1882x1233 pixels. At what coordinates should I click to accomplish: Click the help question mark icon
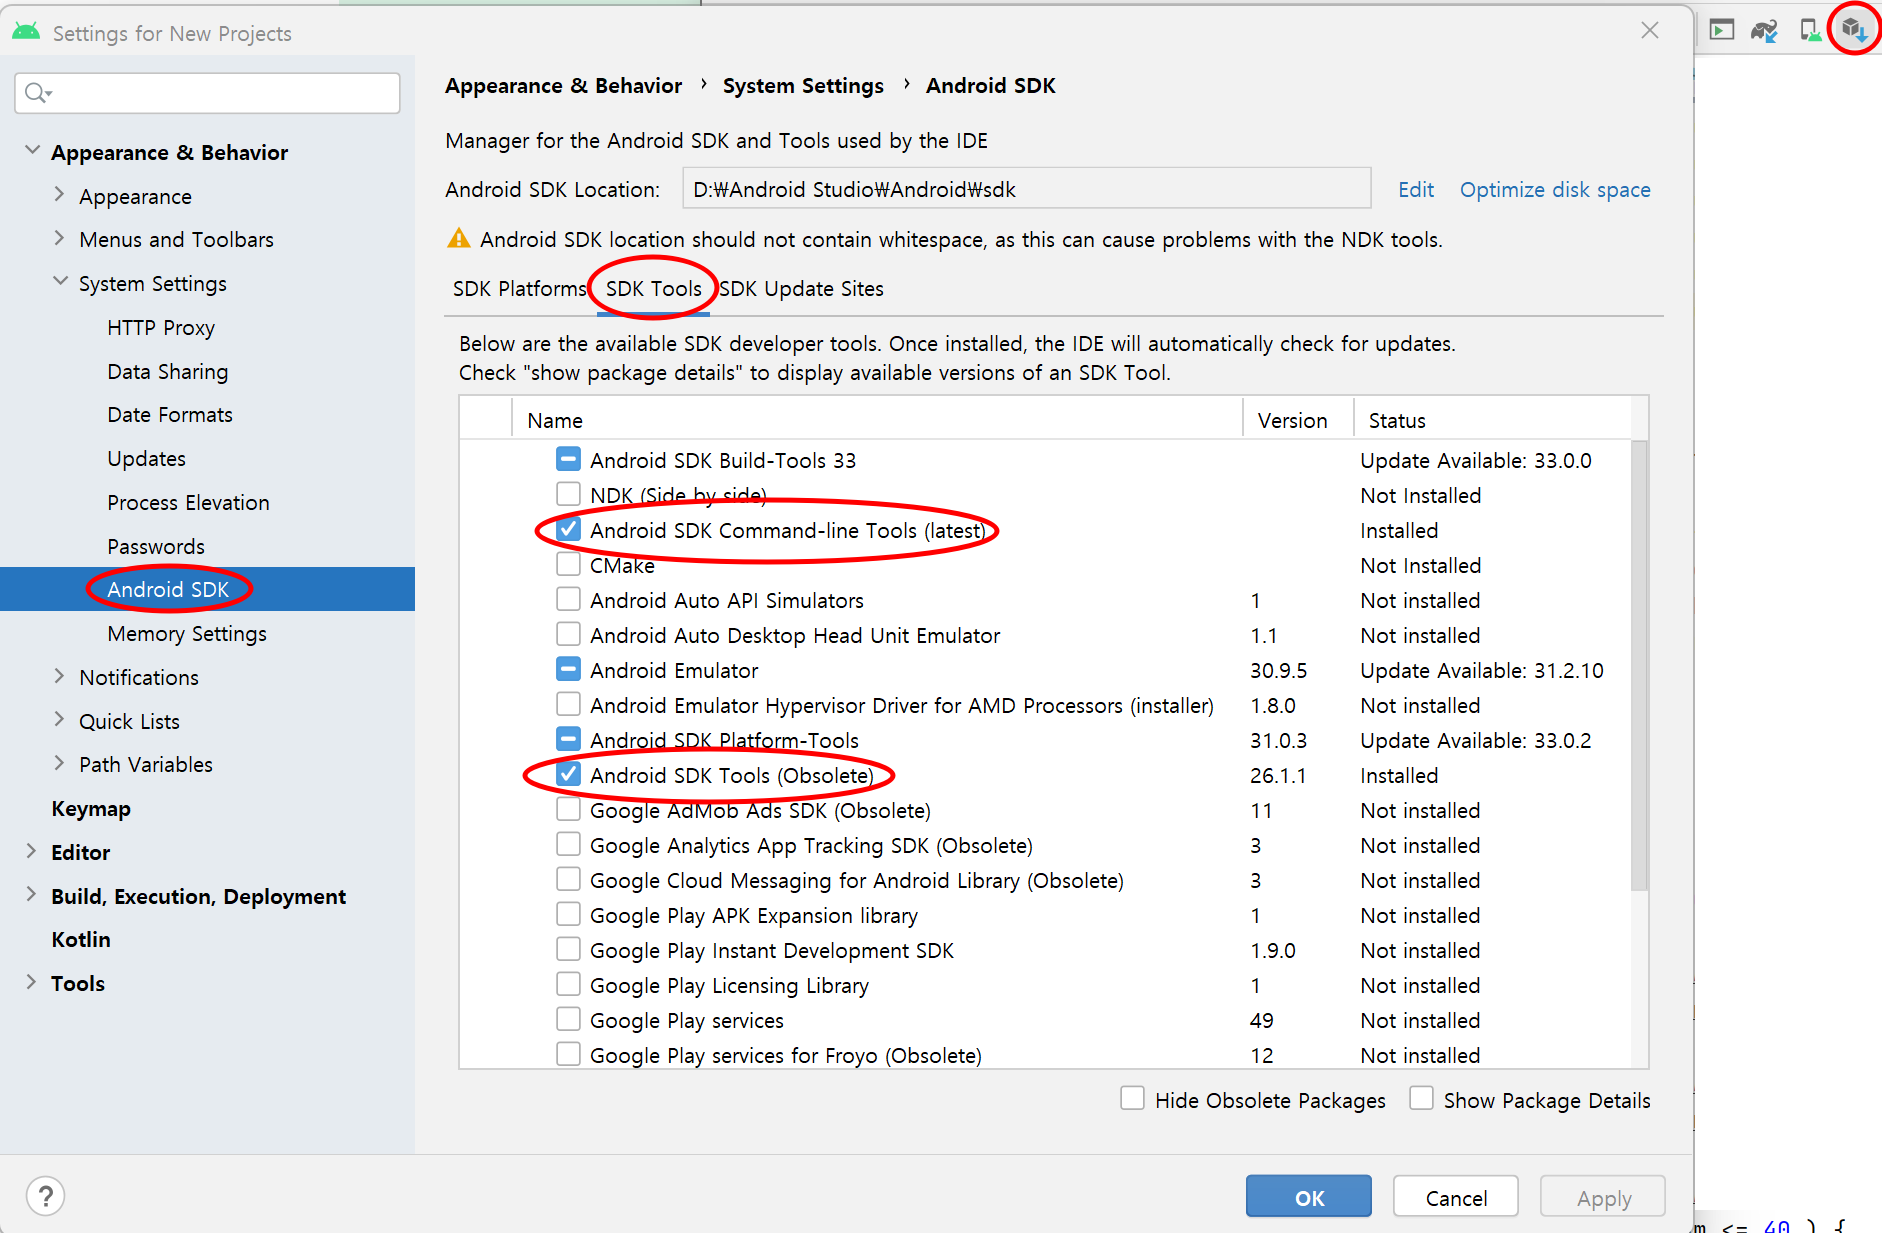coord(46,1195)
